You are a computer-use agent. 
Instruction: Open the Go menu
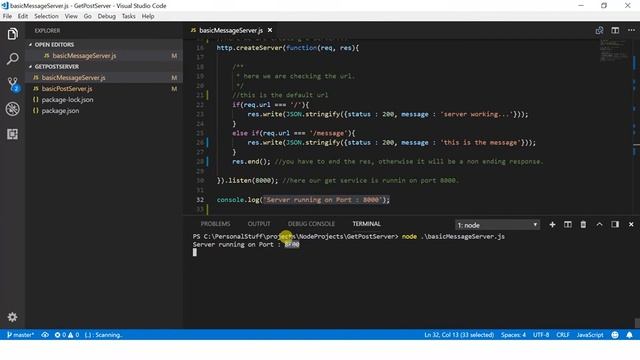tap(87, 16)
